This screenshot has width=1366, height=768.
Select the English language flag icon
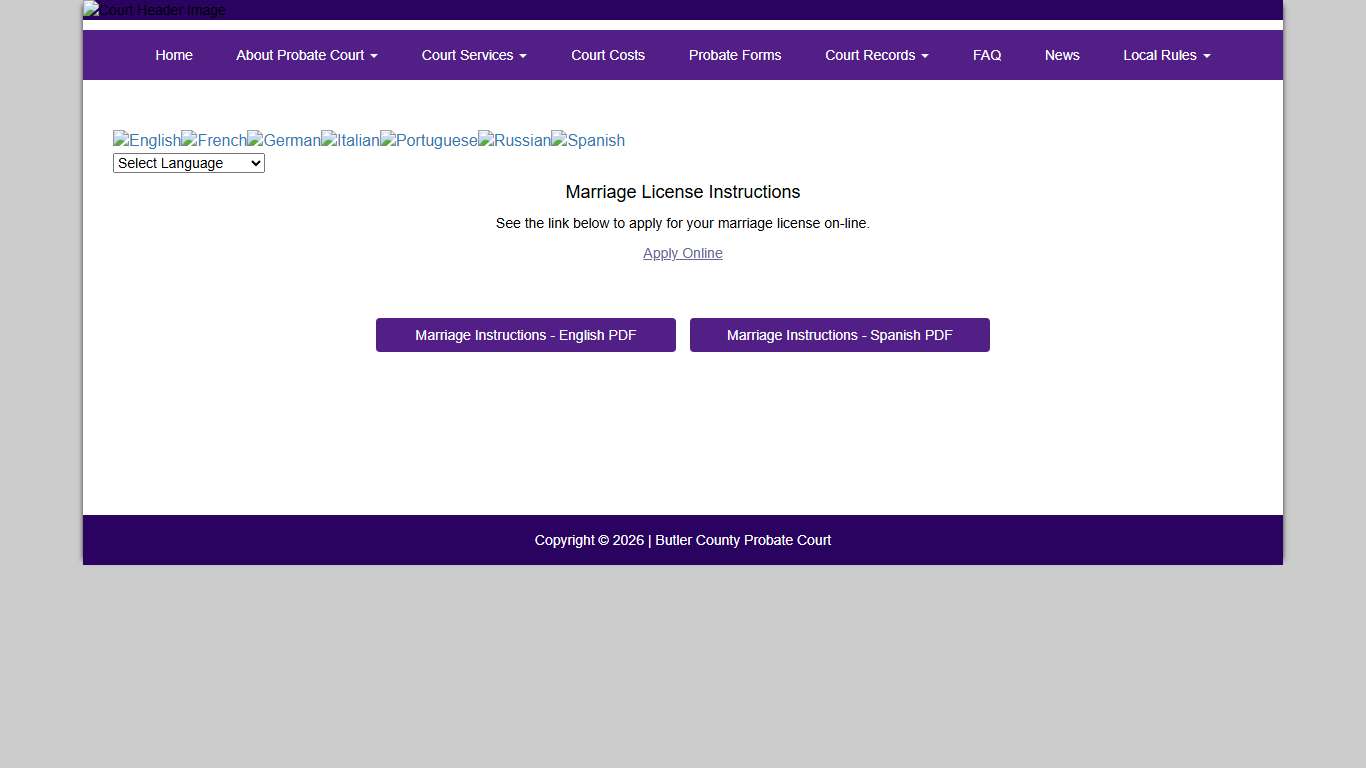(x=146, y=140)
